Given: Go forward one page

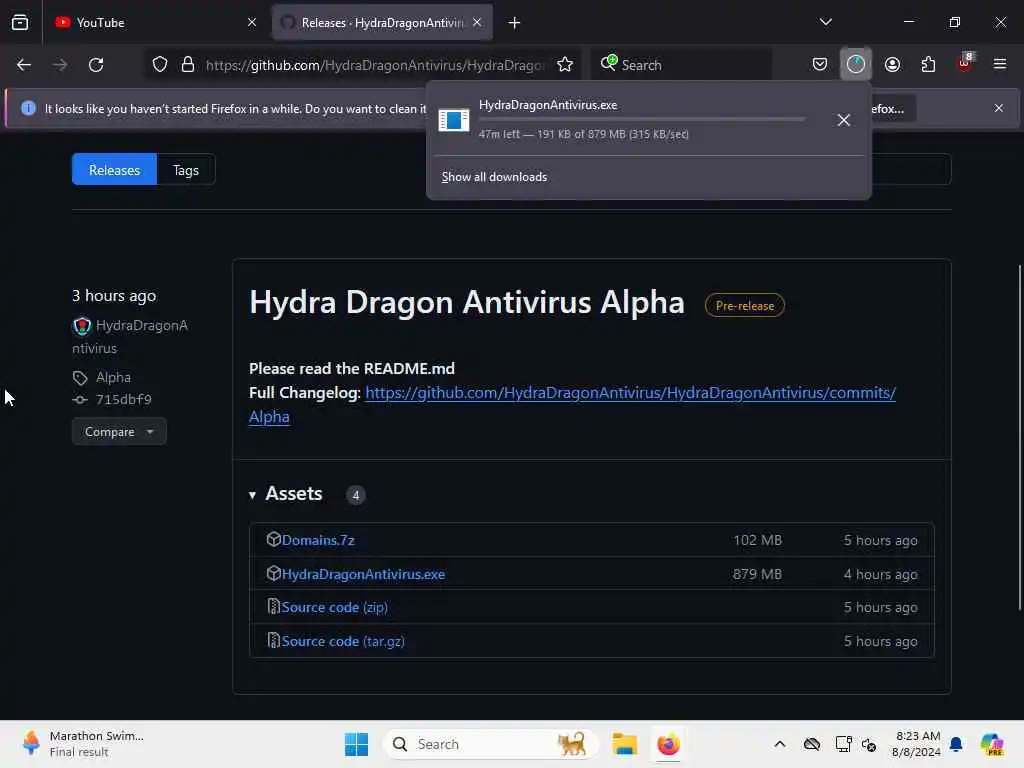Looking at the screenshot, I should click(x=60, y=65).
